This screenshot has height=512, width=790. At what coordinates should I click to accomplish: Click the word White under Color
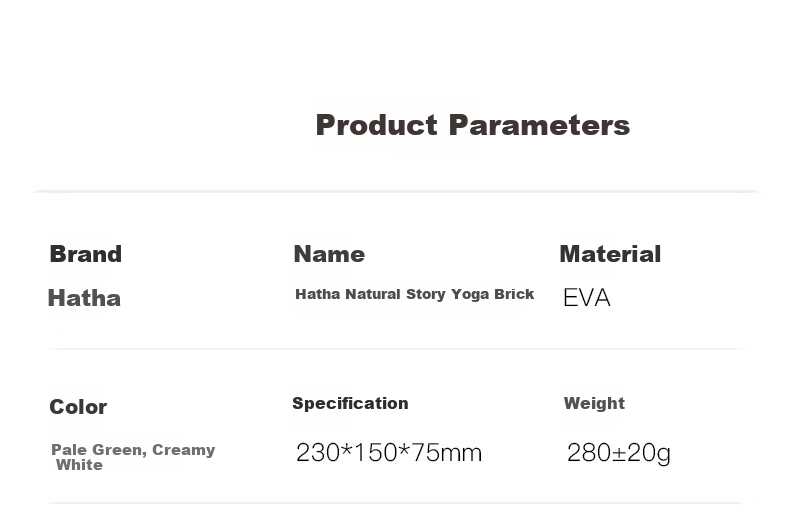79,465
